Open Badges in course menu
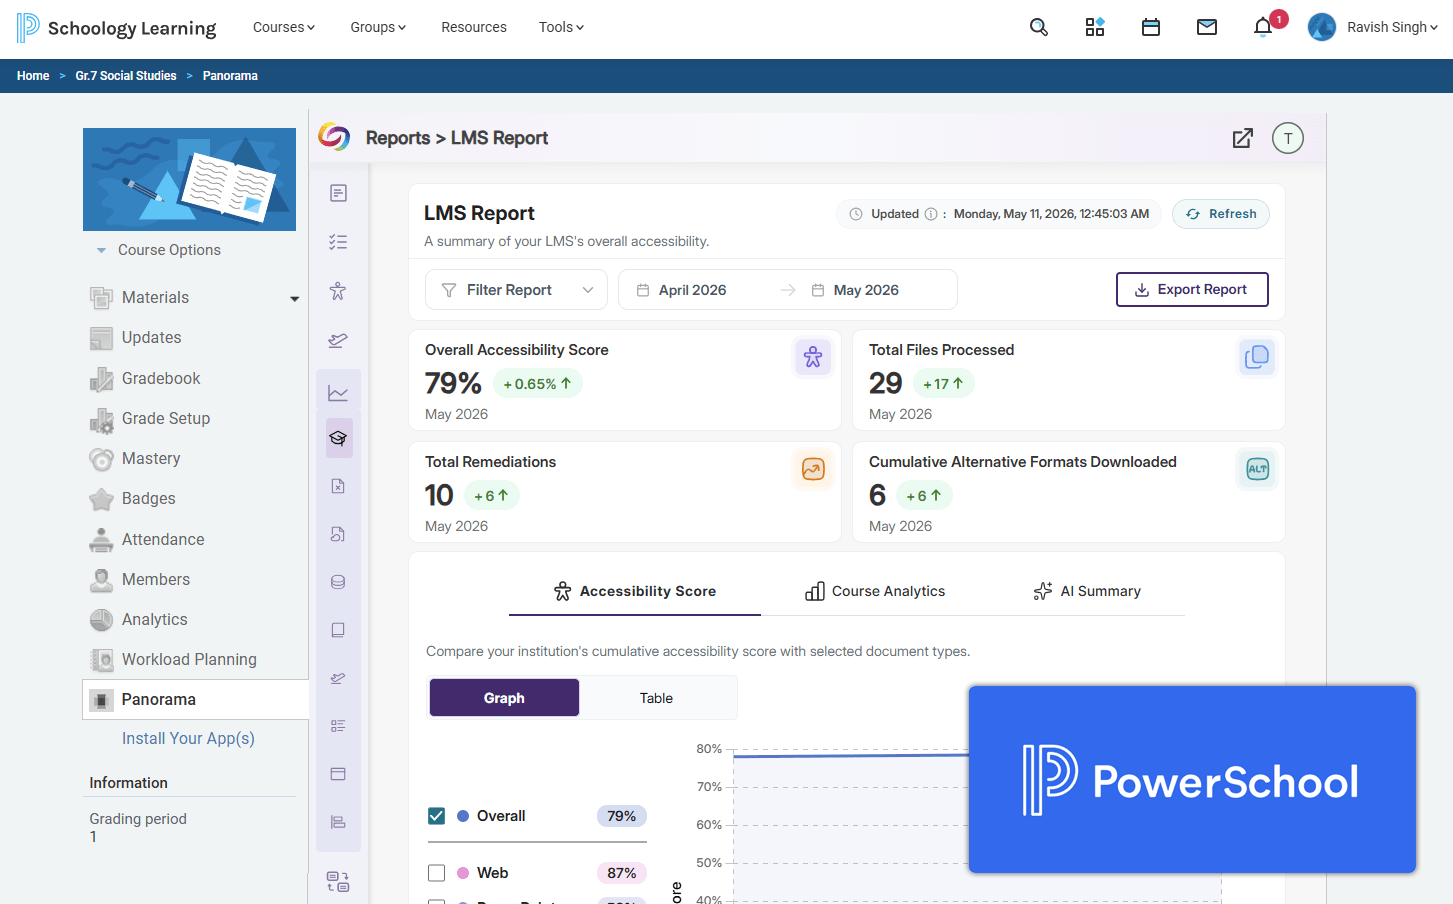The height and width of the screenshot is (904, 1453). point(148,498)
